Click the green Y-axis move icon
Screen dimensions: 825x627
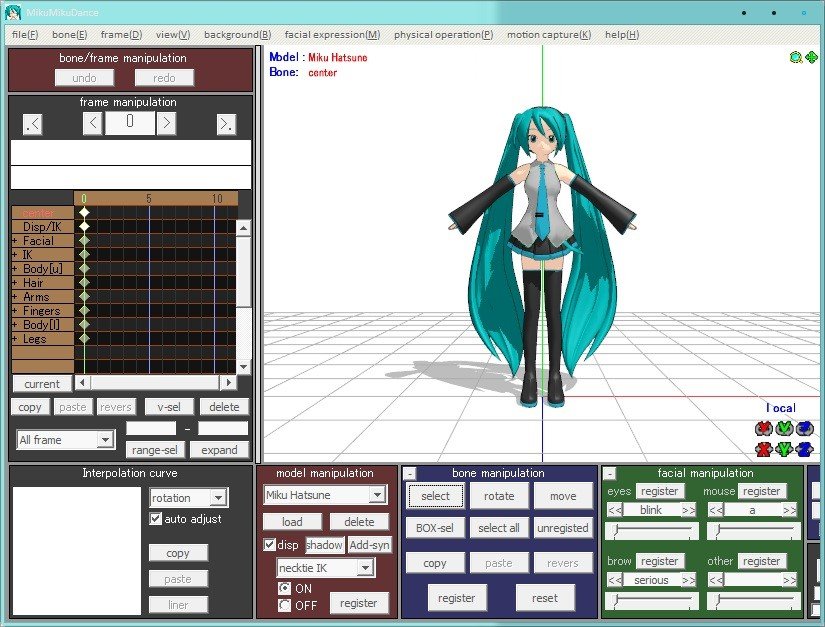pyautogui.click(x=784, y=449)
